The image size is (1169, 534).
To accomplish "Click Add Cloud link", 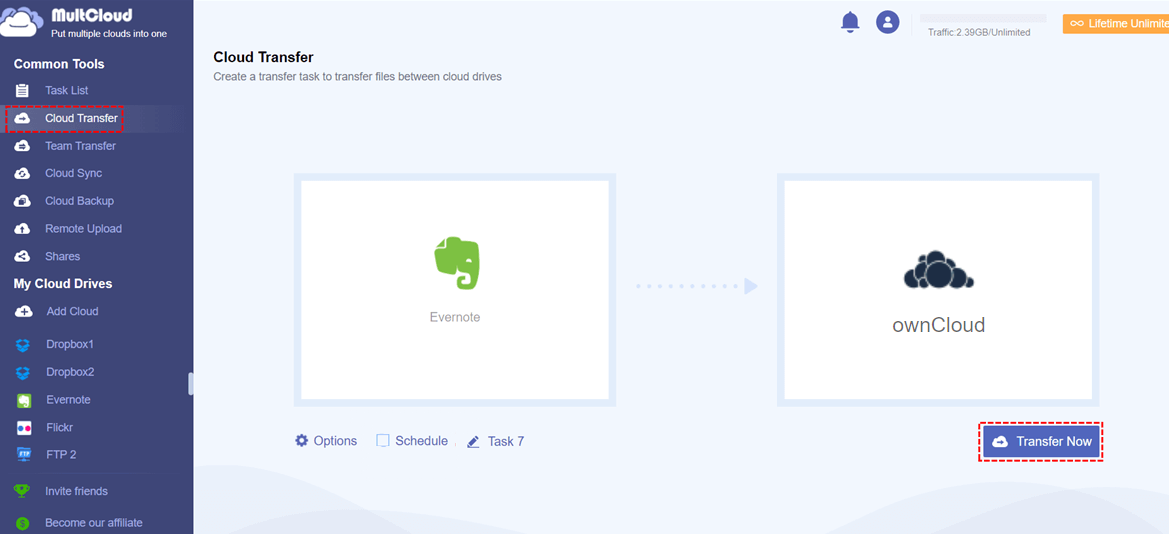I will (x=72, y=311).
